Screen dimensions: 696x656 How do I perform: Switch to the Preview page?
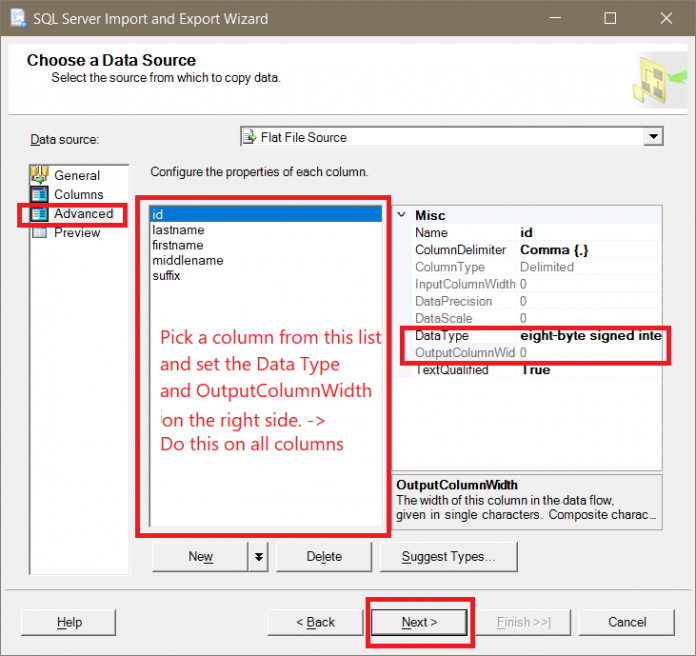click(77, 232)
